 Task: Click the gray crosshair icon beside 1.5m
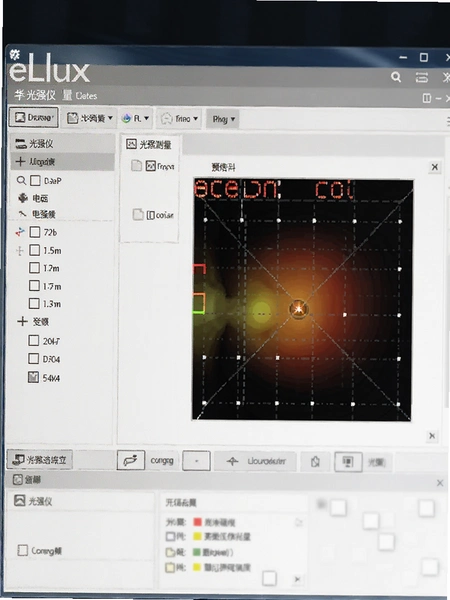pyautogui.click(x=20, y=251)
